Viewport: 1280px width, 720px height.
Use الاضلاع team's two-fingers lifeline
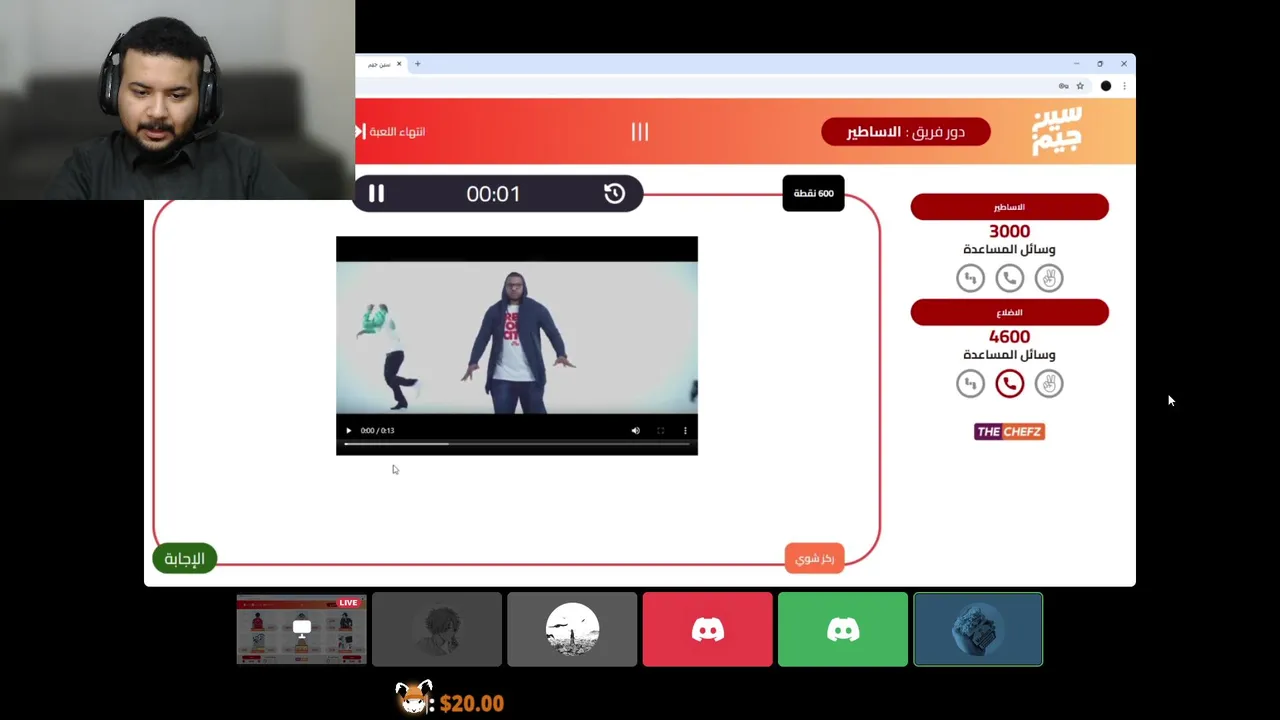coord(1048,383)
